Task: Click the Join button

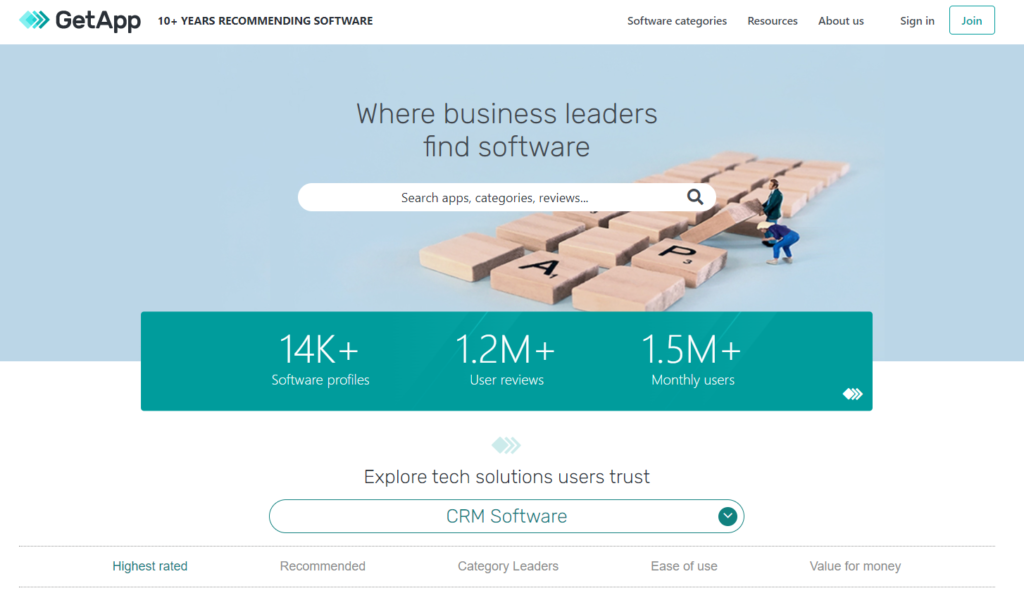Action: pos(971,20)
